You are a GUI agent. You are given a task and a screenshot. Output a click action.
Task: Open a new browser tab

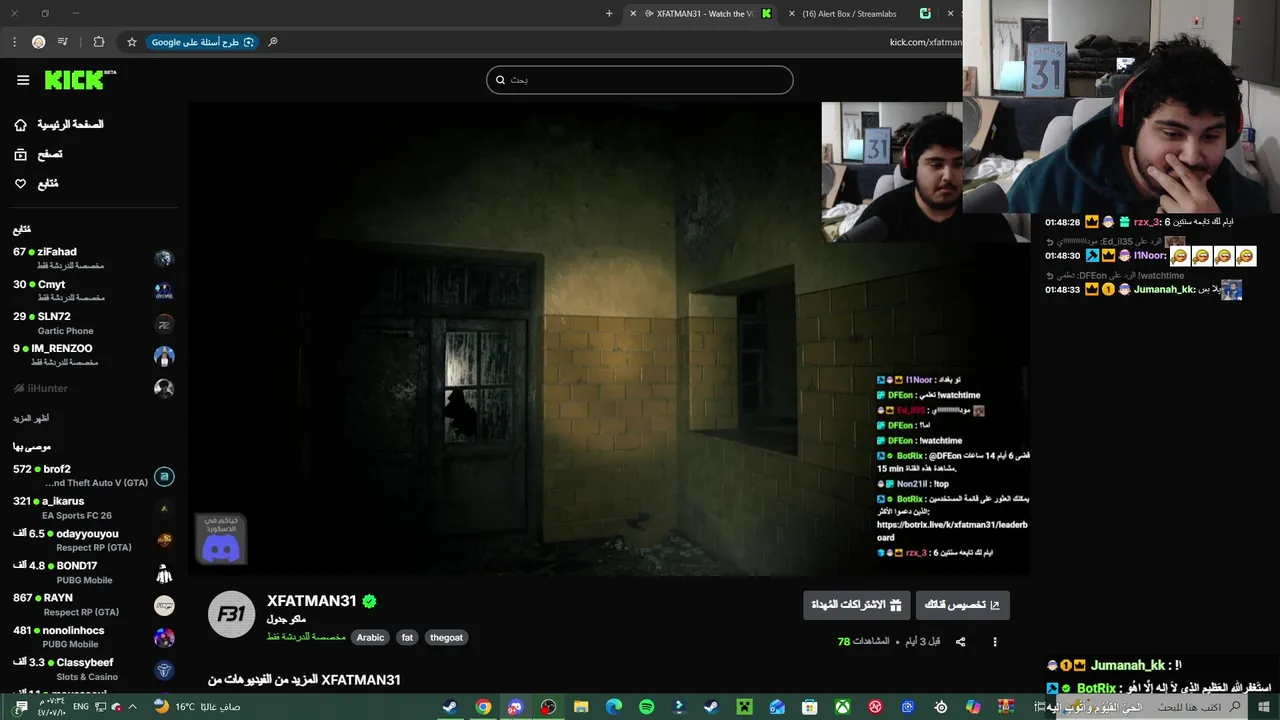click(x=609, y=14)
